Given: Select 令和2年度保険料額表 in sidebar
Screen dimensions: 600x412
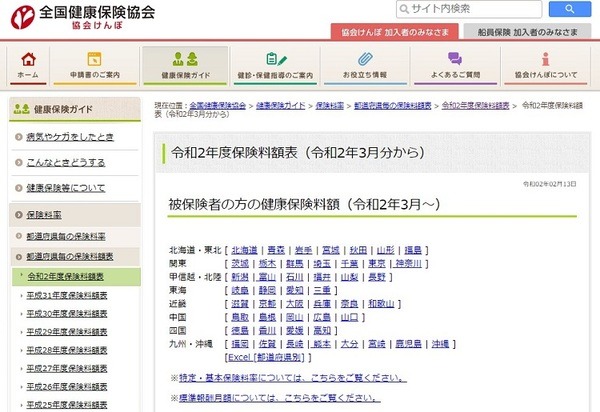Looking at the screenshot, I should click(x=65, y=277).
